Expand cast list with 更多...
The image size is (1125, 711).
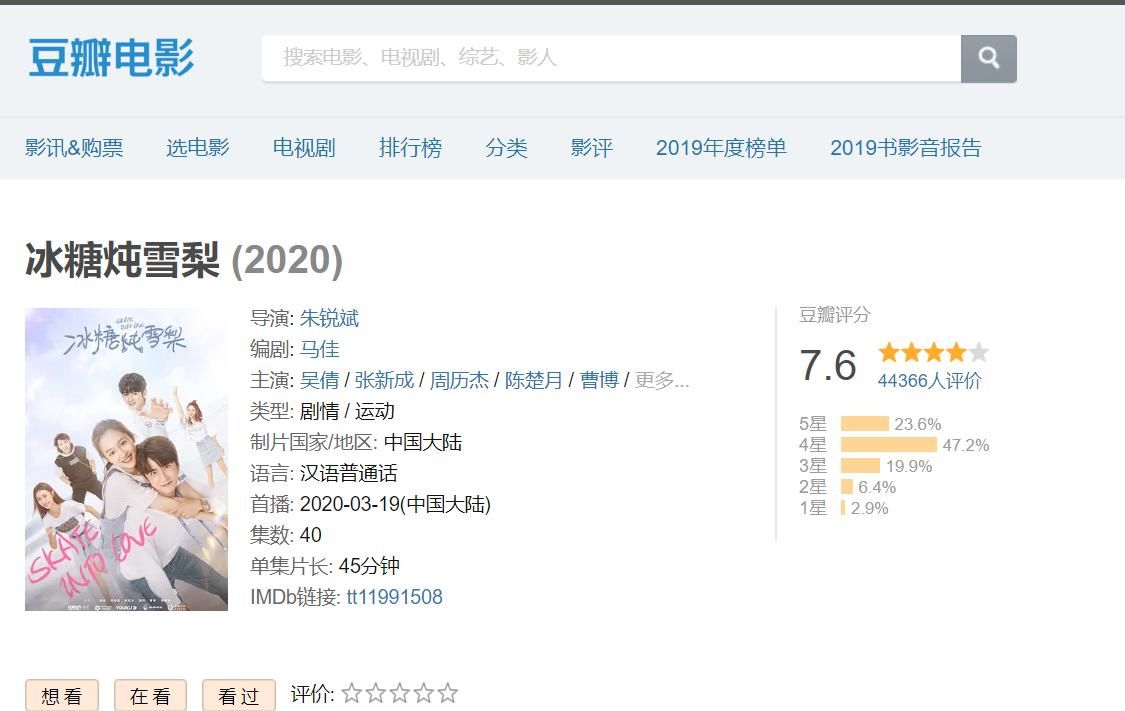[x=662, y=380]
